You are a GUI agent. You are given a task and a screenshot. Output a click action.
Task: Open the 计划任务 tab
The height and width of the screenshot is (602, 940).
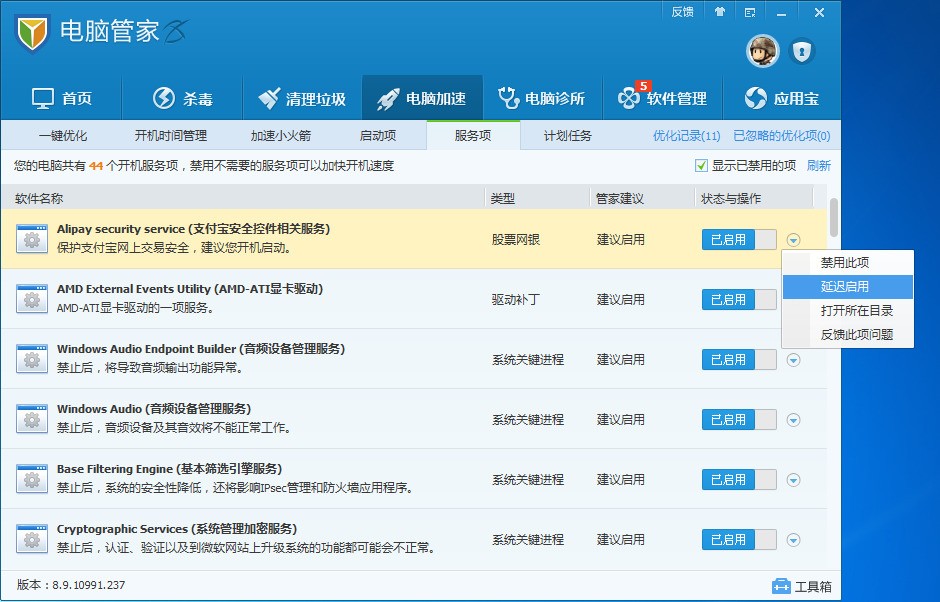tap(567, 136)
